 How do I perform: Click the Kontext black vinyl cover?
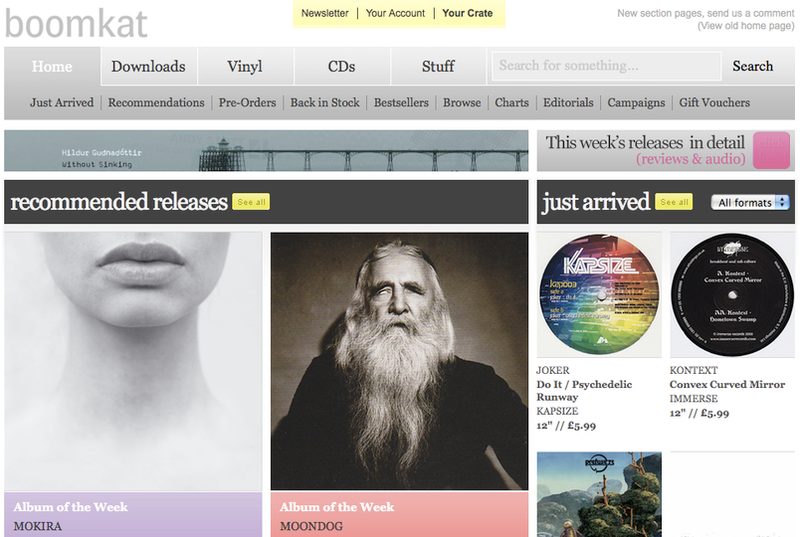pyautogui.click(x=732, y=295)
